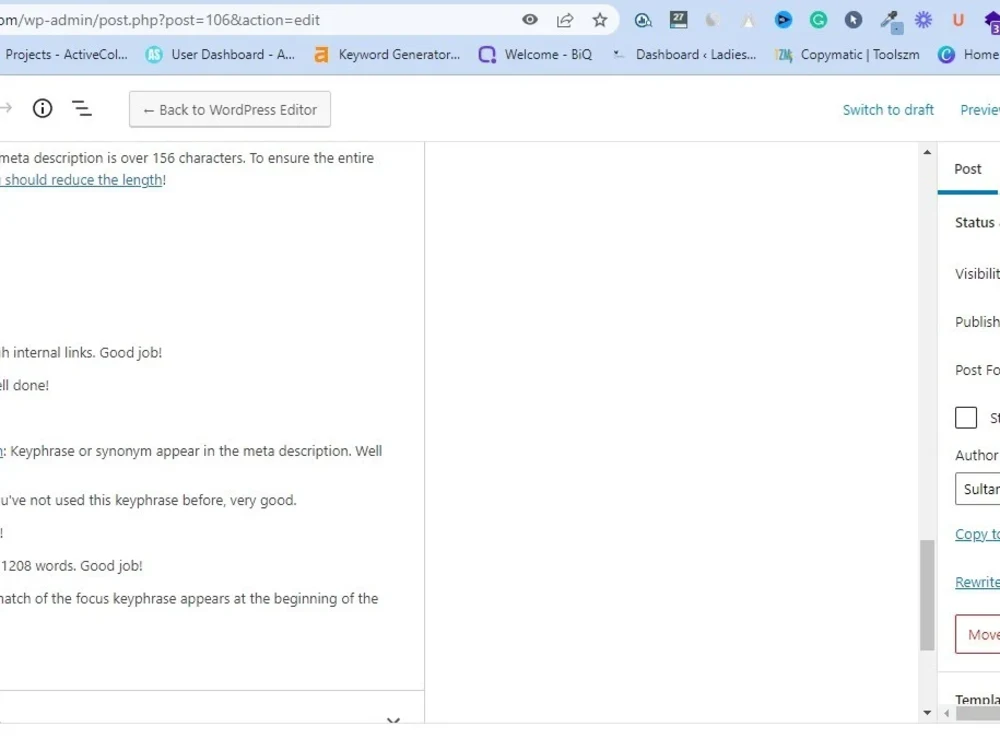The width and height of the screenshot is (1000, 750).
Task: Open the eyedropper color picker extension
Action: coord(890,21)
